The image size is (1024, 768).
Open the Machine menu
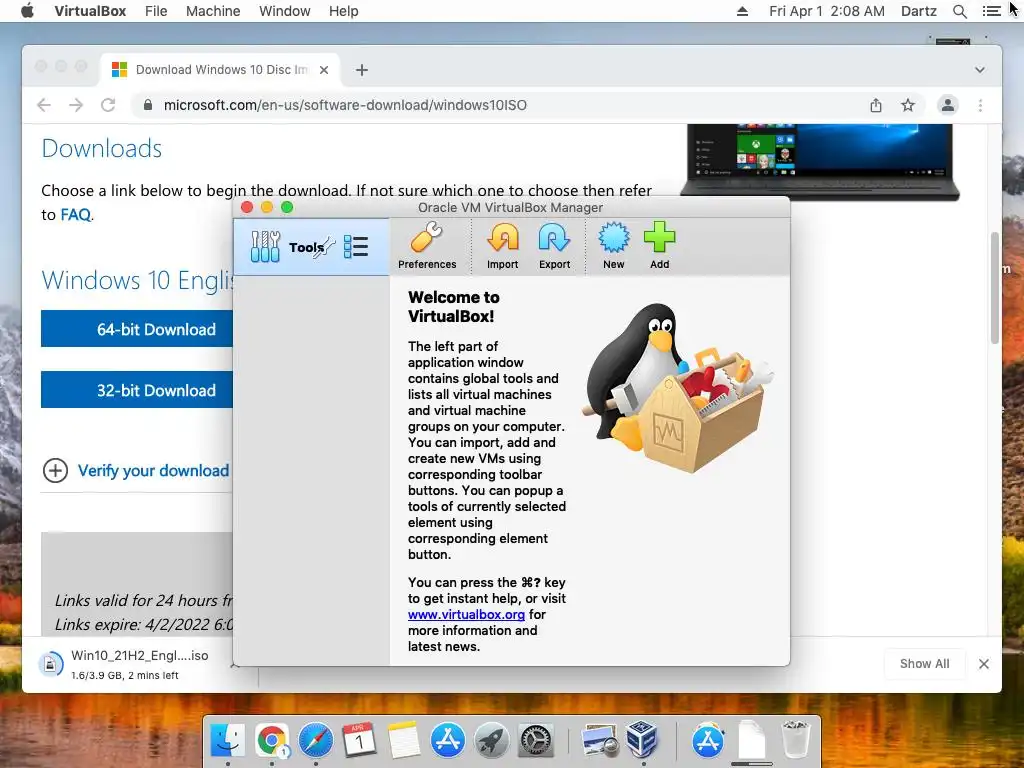(213, 11)
